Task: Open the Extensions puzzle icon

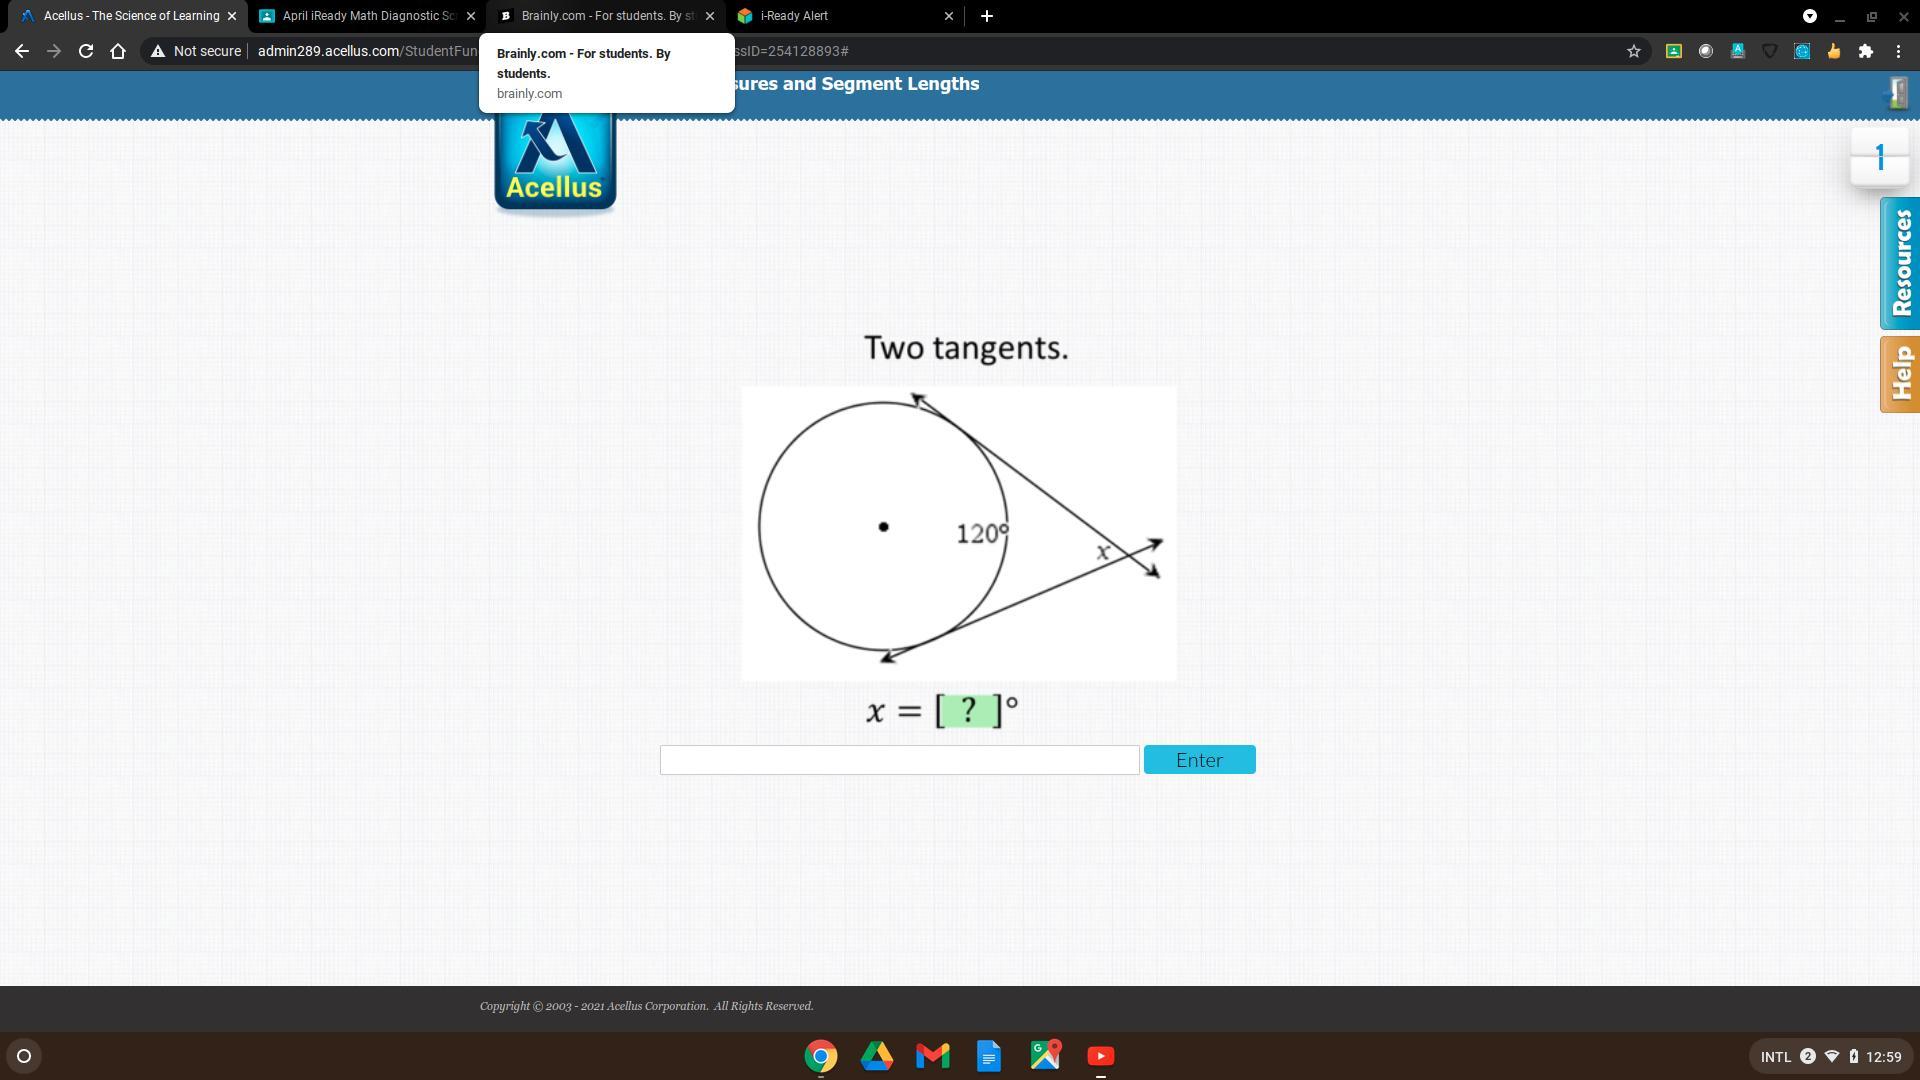Action: point(1865,51)
